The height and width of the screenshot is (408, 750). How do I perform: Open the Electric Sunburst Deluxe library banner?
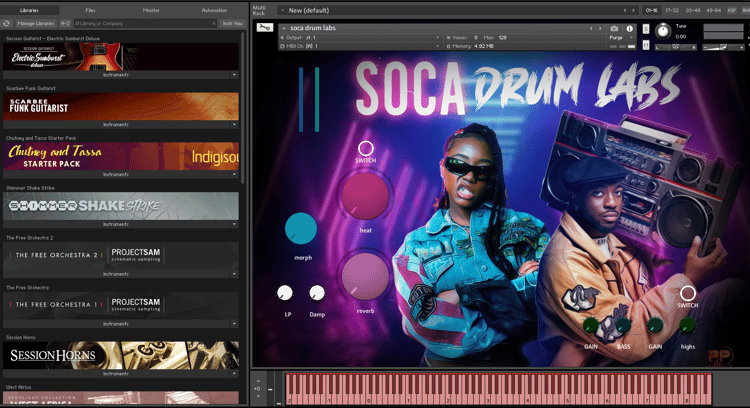pos(121,56)
